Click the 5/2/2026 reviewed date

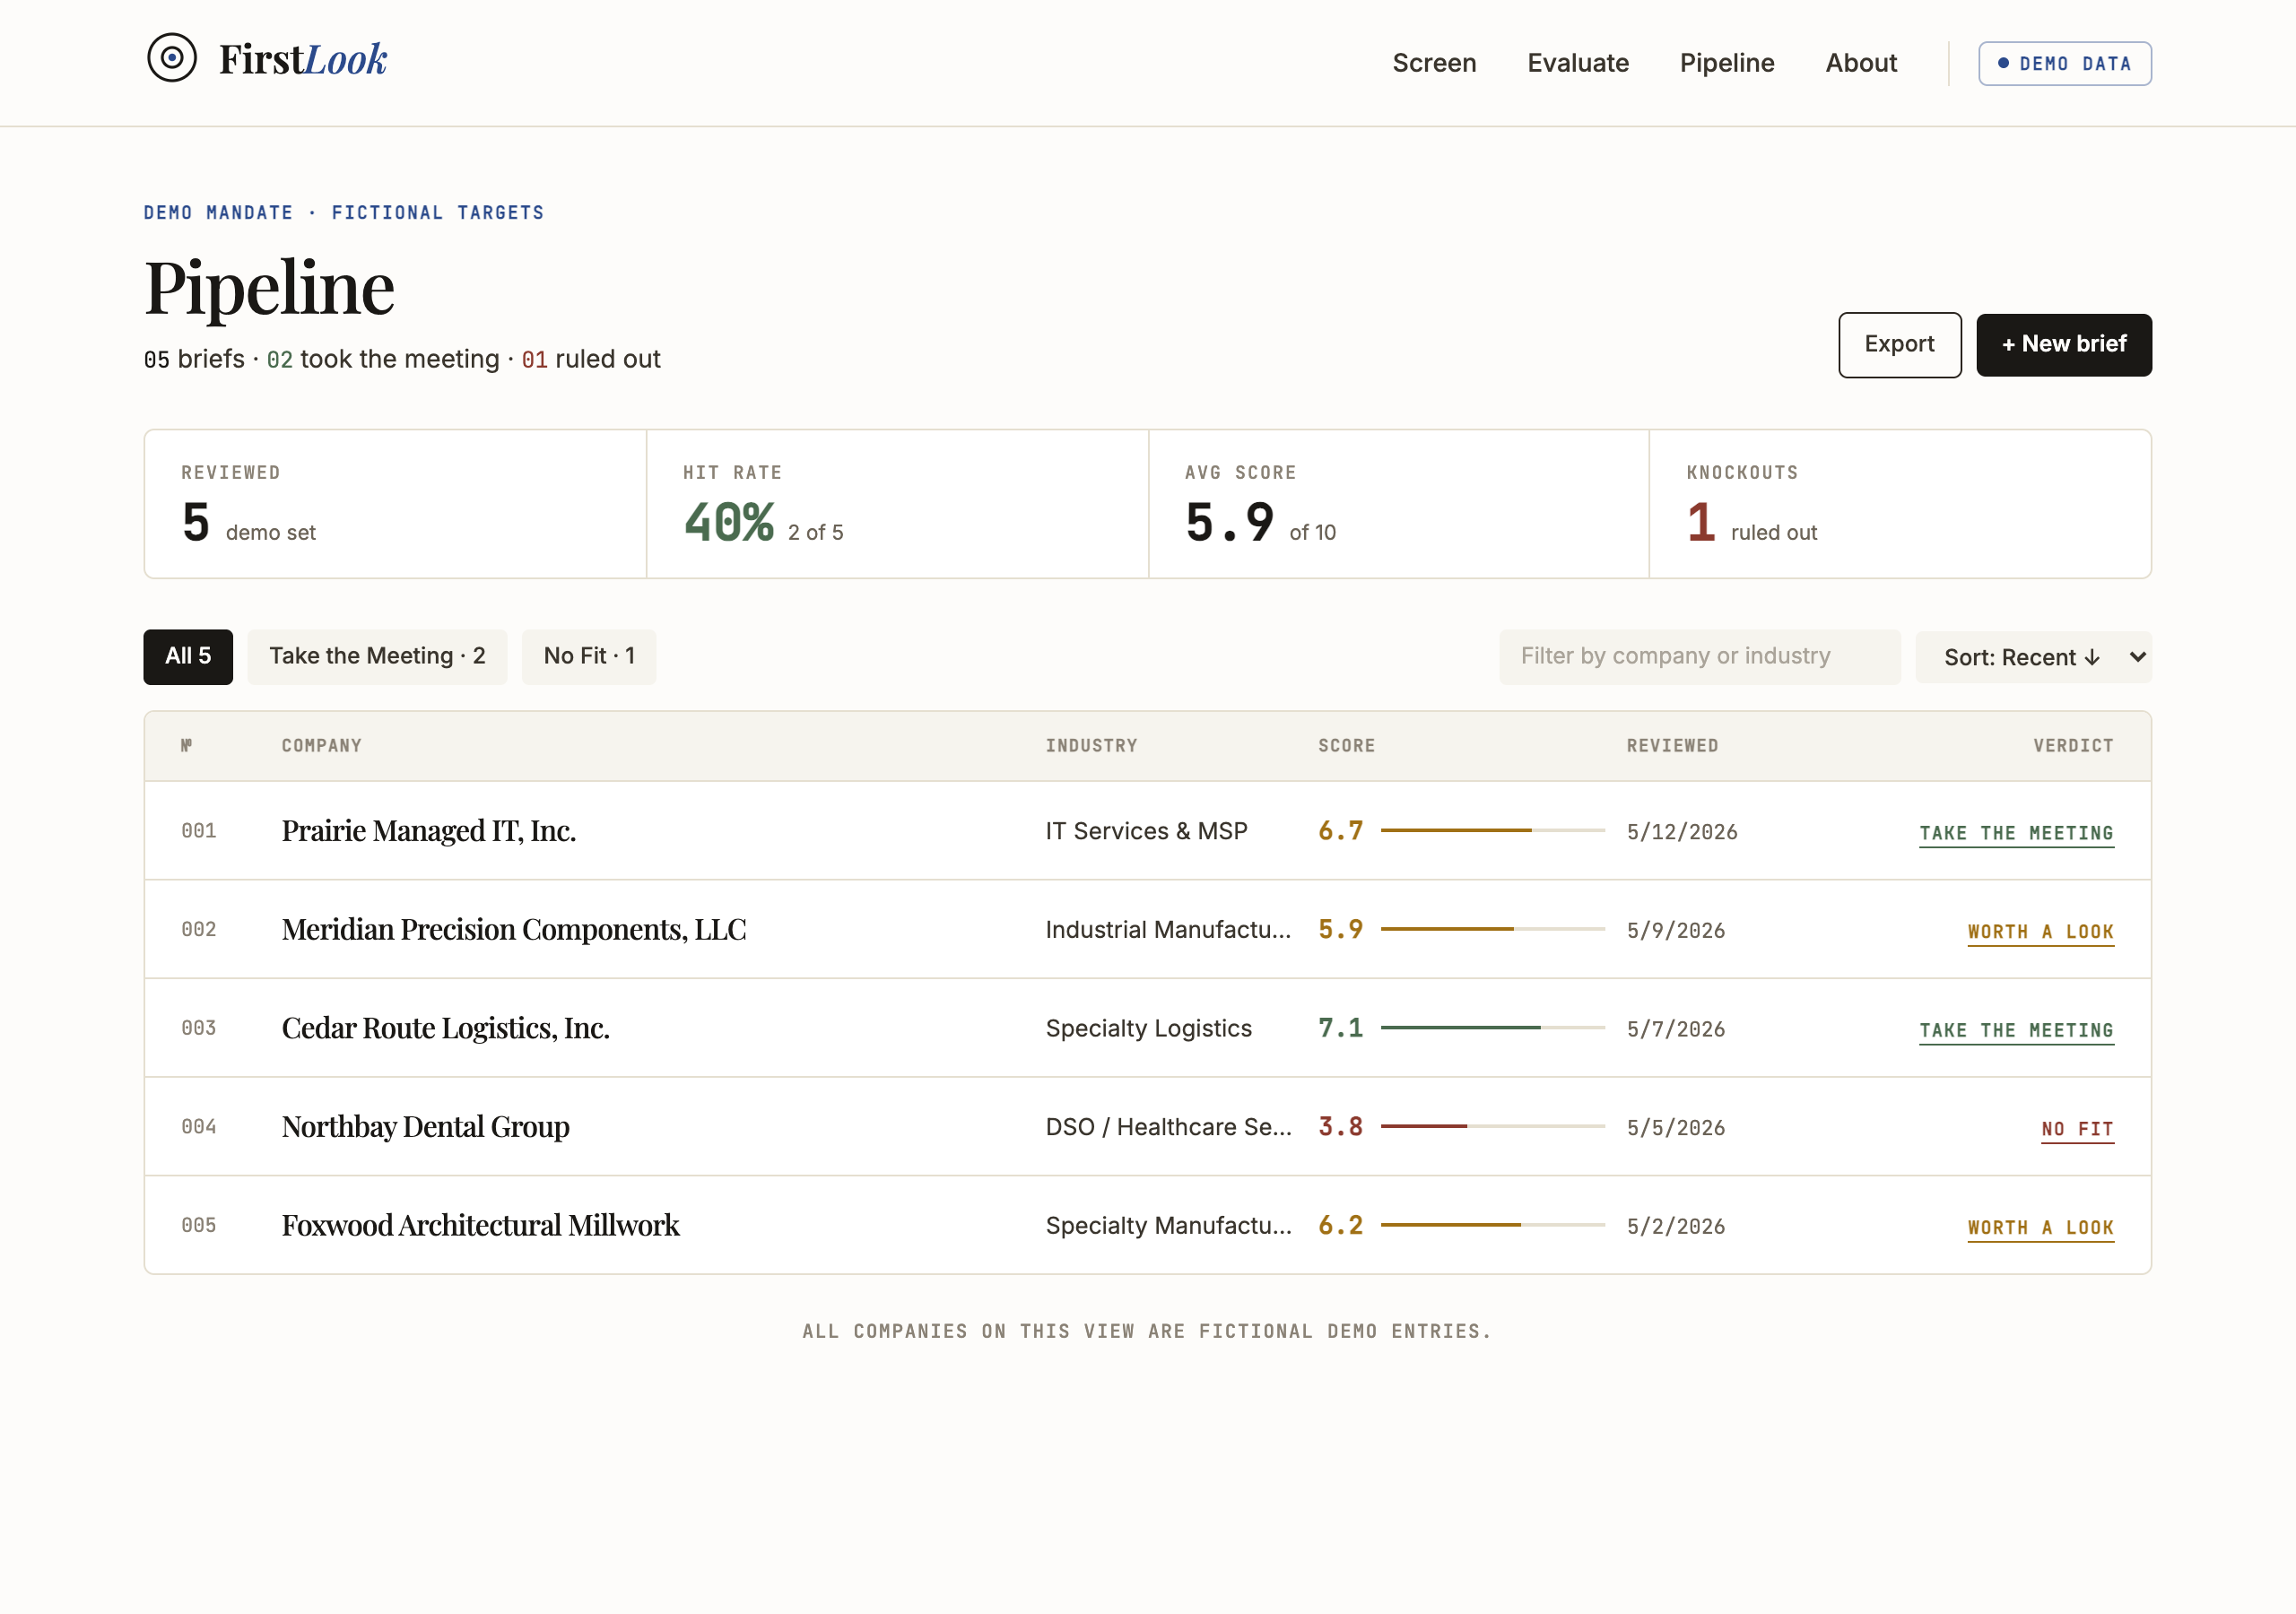(x=1676, y=1227)
